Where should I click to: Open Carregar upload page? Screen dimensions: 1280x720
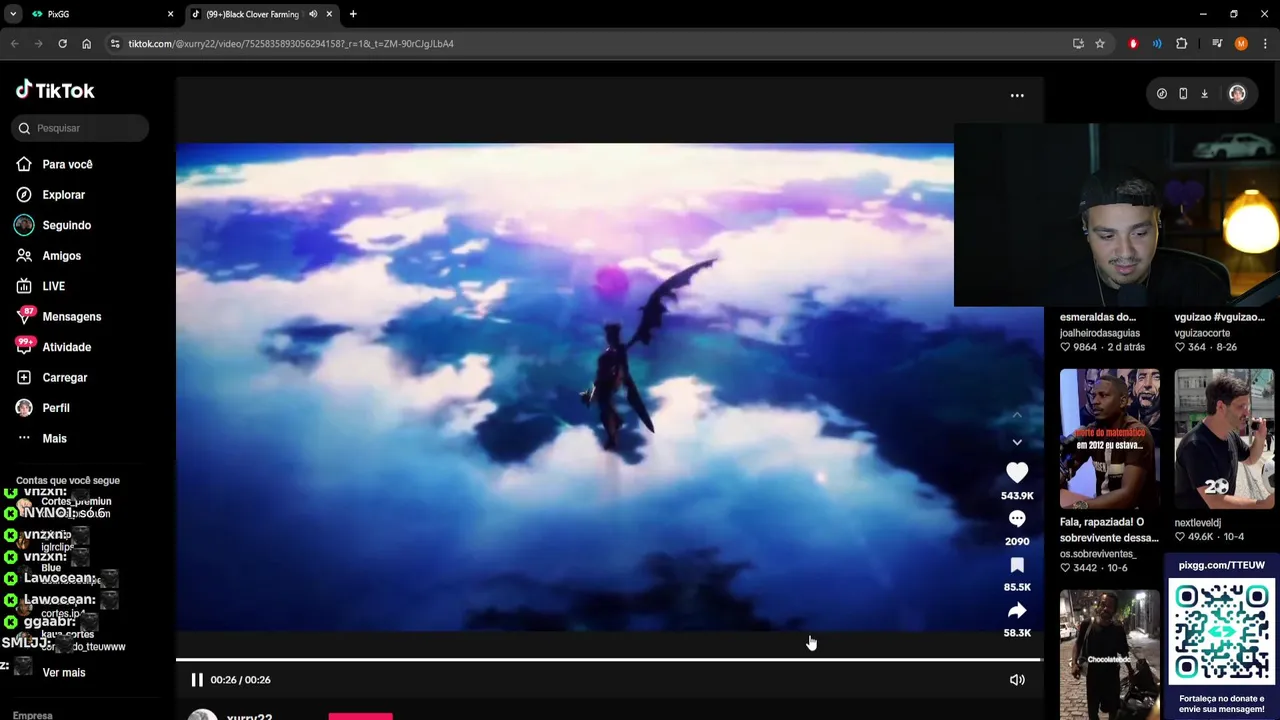(64, 378)
